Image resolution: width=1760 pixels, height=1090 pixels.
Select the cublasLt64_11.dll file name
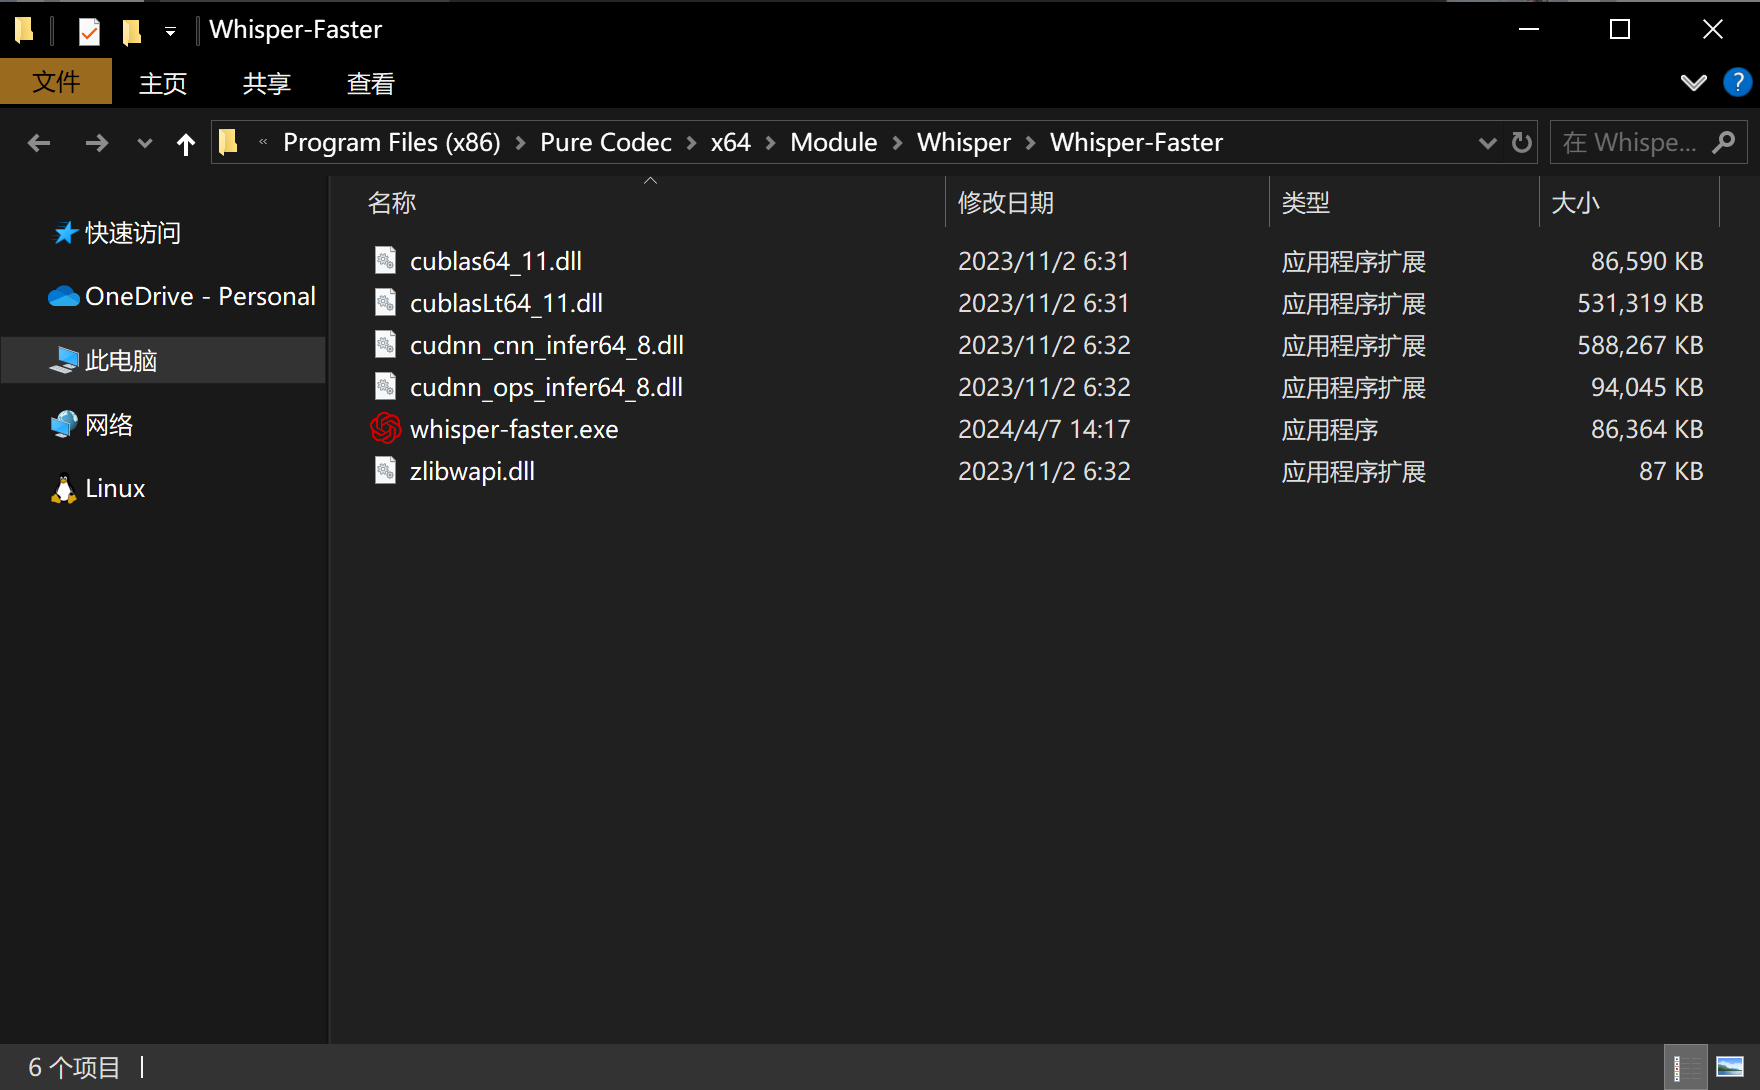[506, 303]
